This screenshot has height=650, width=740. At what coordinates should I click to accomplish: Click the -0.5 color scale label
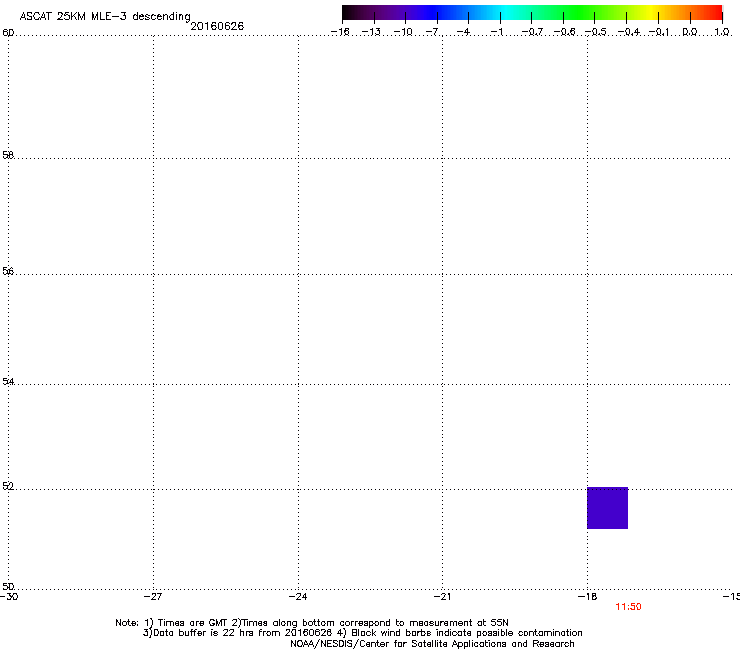click(596, 32)
